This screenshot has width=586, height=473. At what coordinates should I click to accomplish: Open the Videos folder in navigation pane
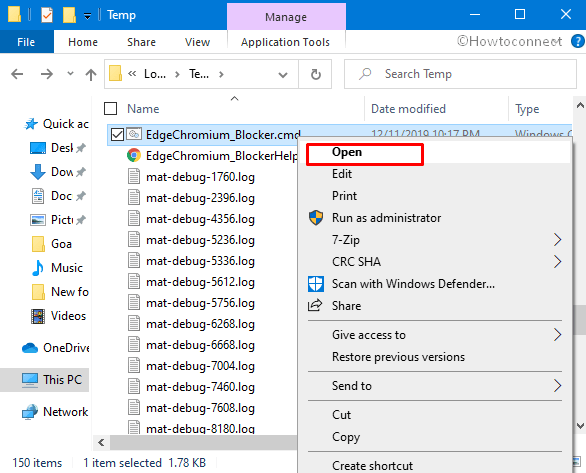click(x=58, y=316)
